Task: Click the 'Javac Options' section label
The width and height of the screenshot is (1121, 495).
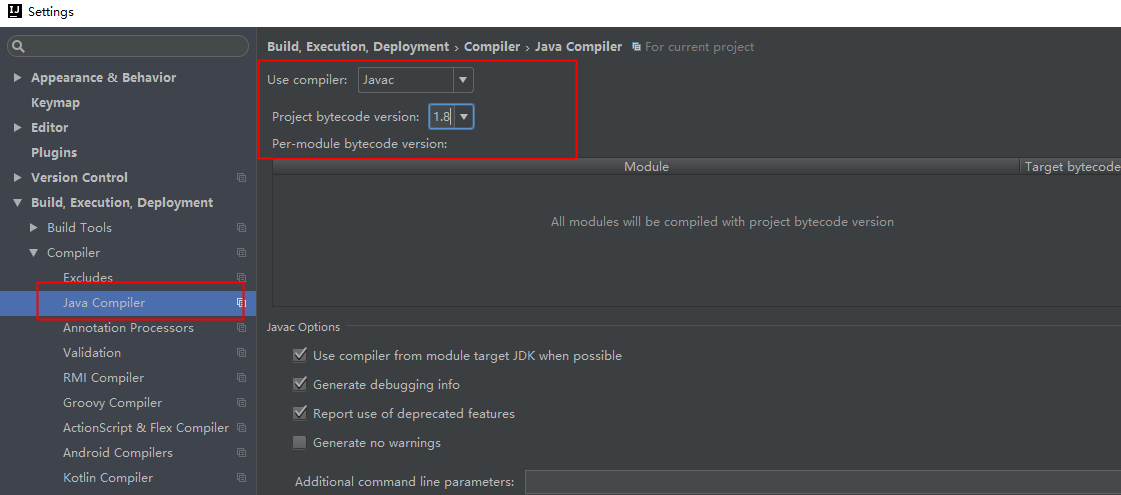Action: click(x=303, y=327)
